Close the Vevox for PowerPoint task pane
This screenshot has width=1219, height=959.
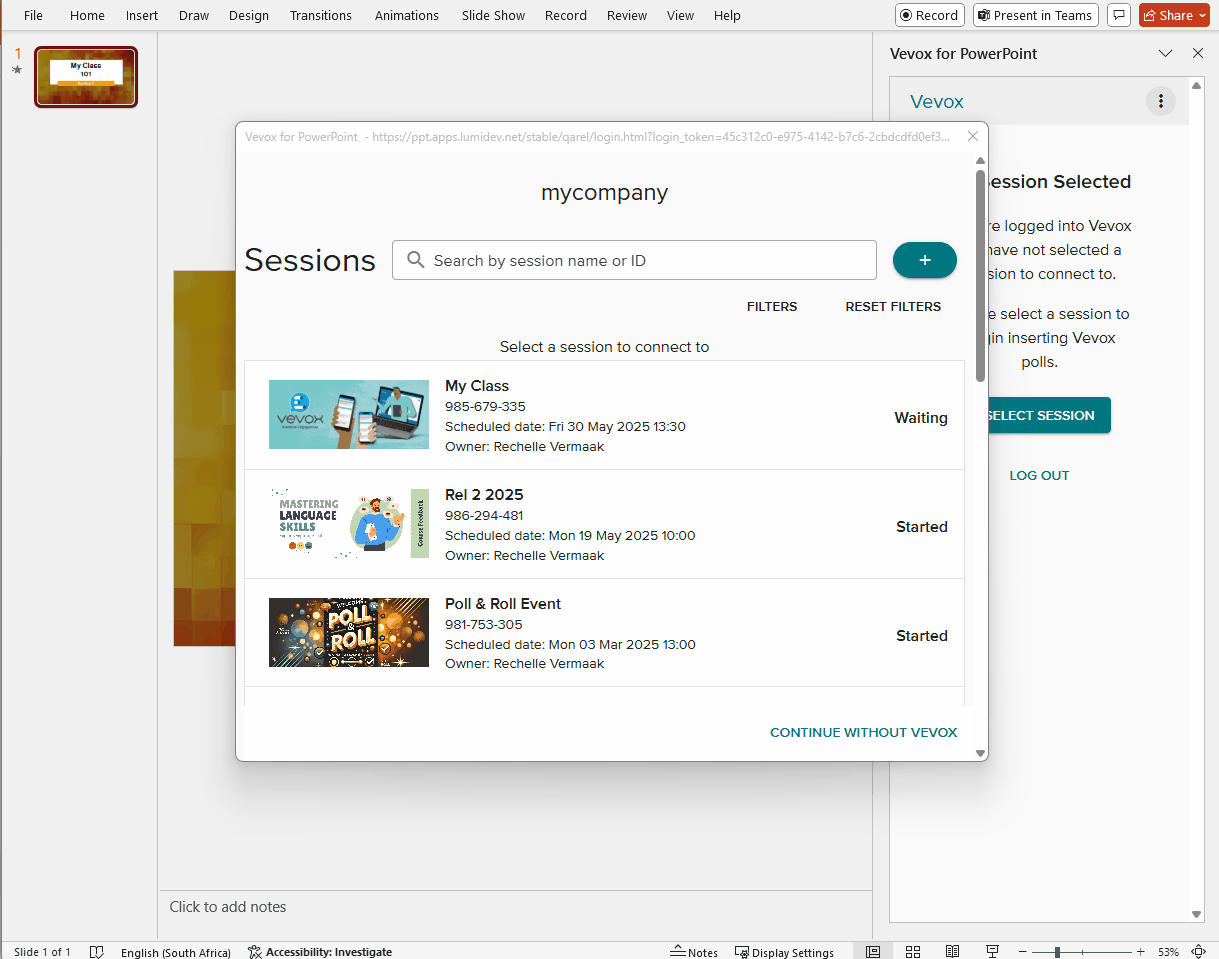[x=1198, y=54]
